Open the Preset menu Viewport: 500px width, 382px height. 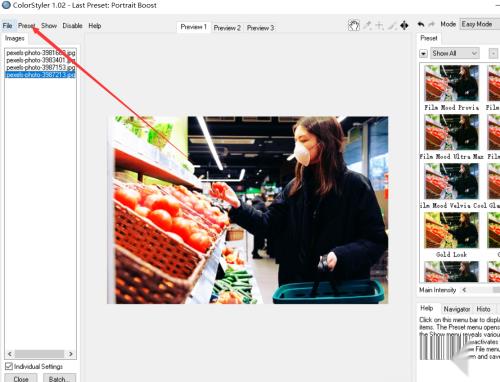point(26,26)
